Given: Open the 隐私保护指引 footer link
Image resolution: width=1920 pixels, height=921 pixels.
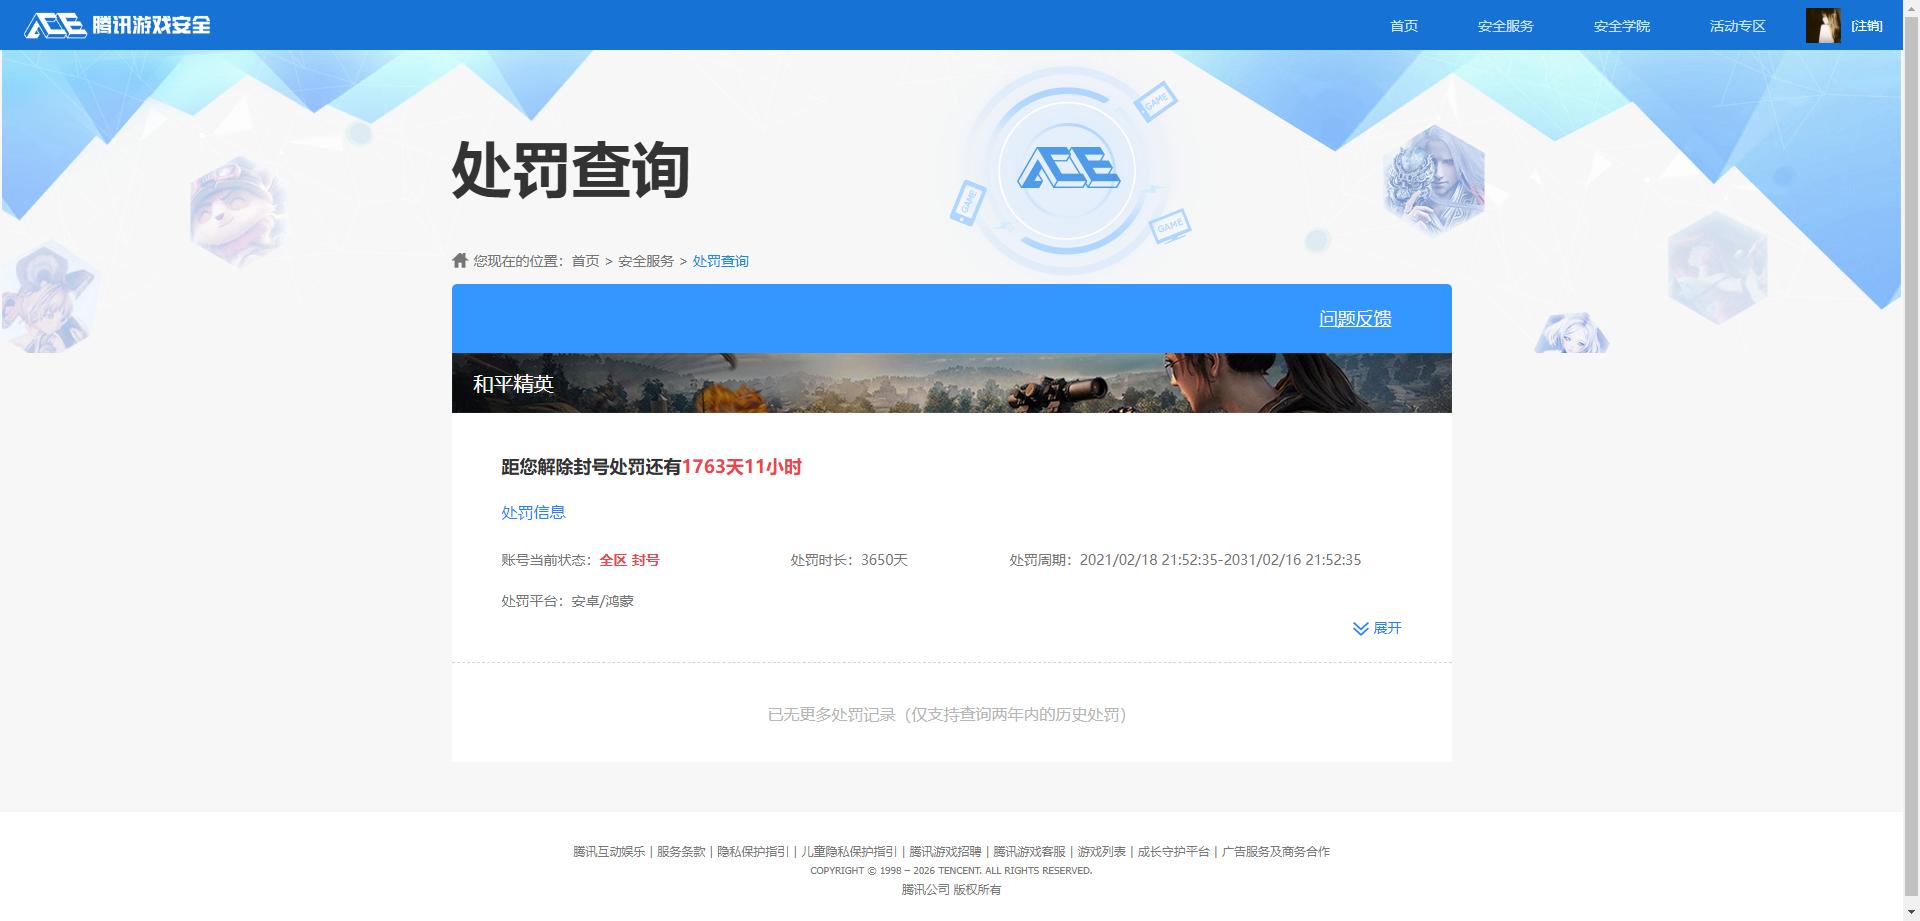Looking at the screenshot, I should [x=752, y=851].
